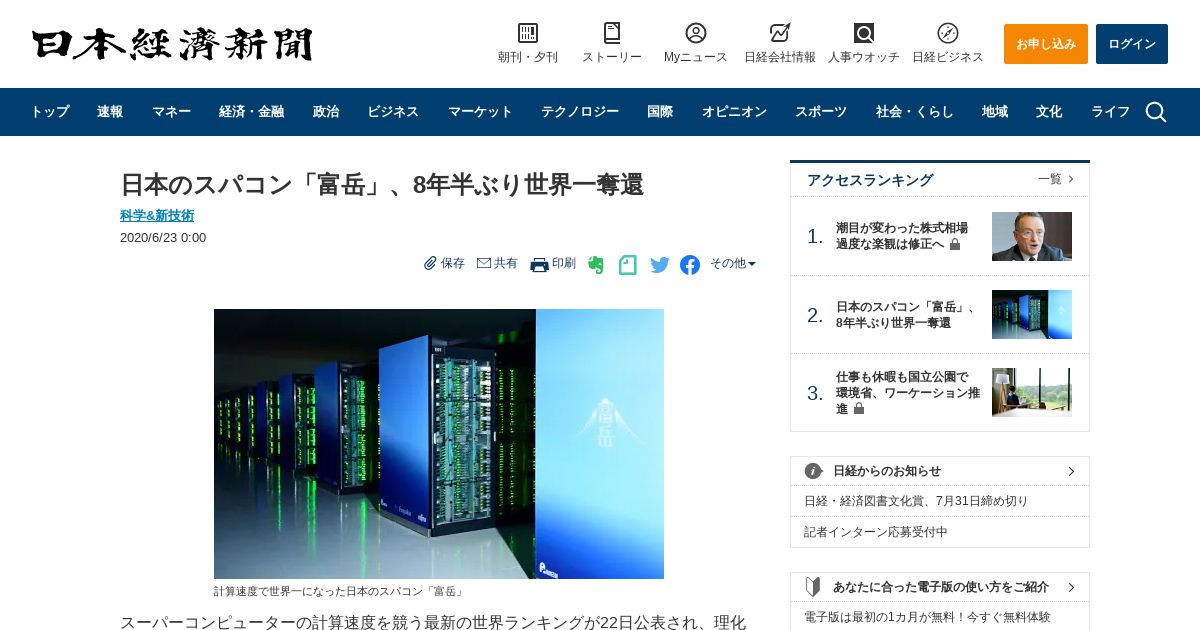Select the マーケット menu item
The image size is (1200, 630).
pyautogui.click(x=480, y=112)
